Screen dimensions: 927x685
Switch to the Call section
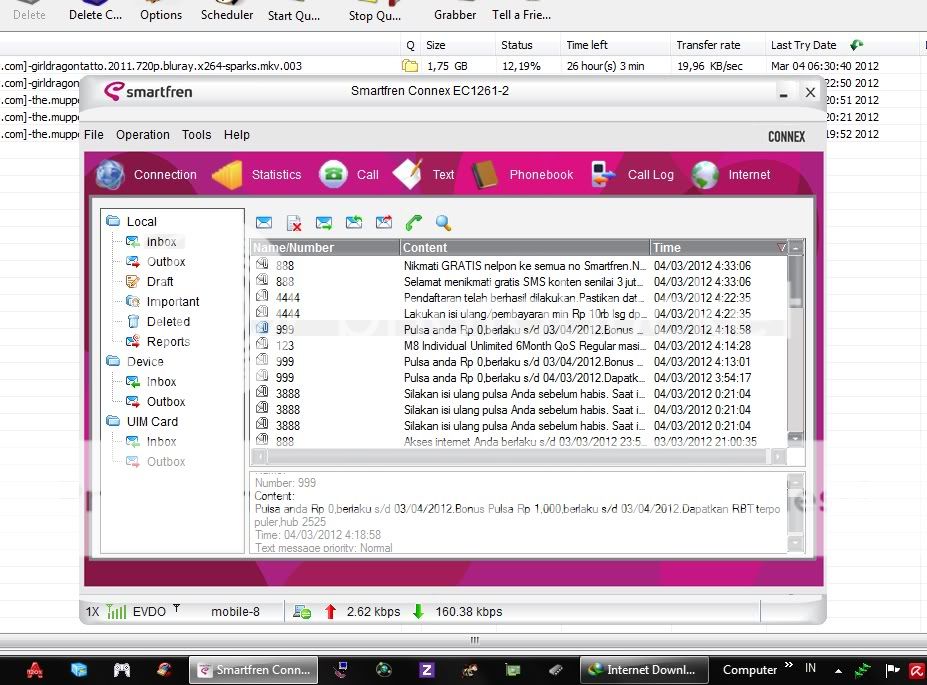click(349, 175)
